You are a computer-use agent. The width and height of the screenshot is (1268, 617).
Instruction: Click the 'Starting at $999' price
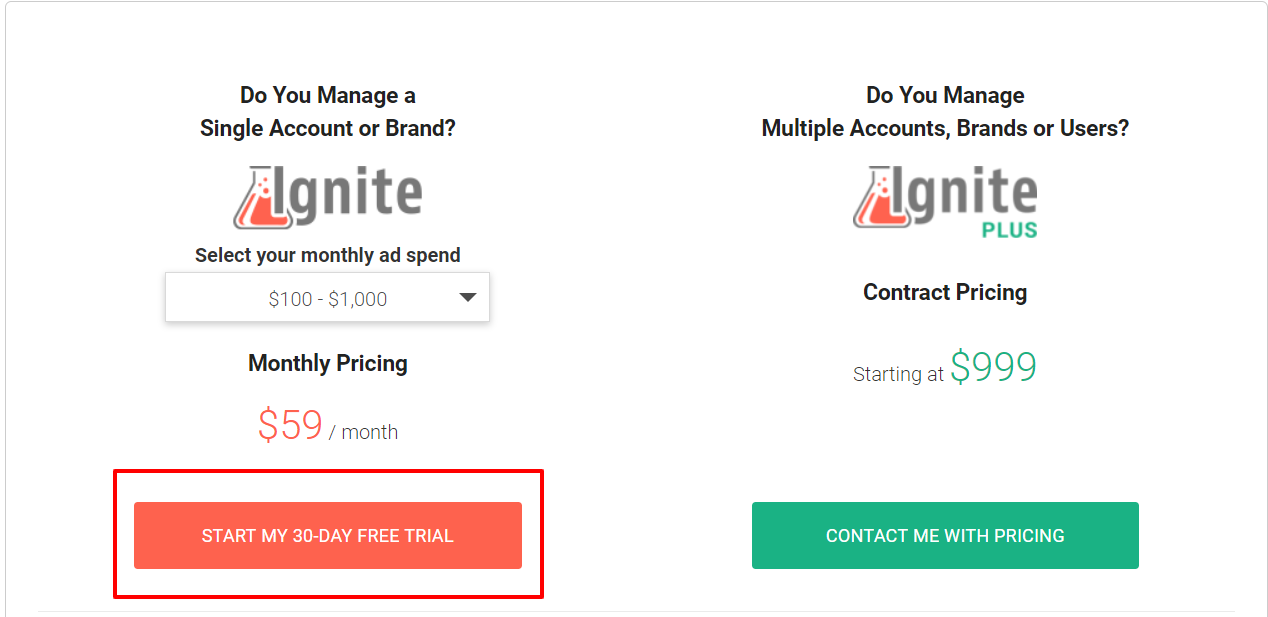click(x=944, y=370)
